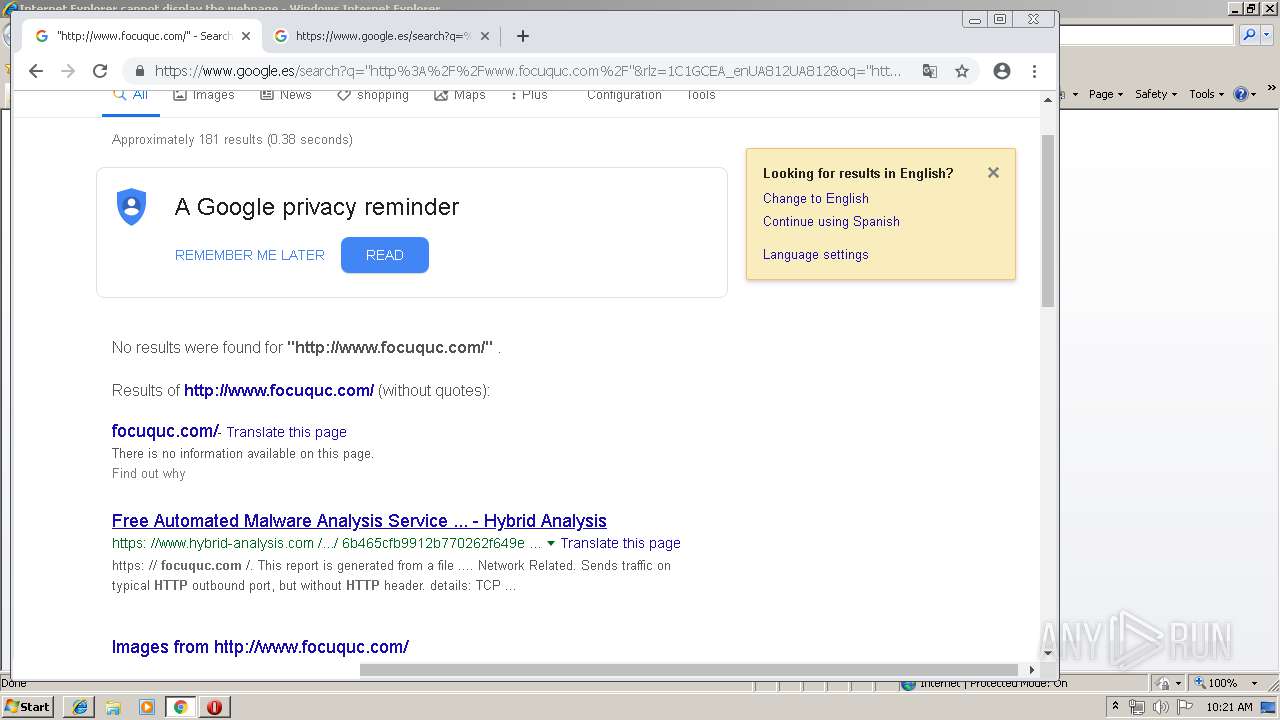Click the network tray icon
Image resolution: width=1280 pixels, height=720 pixels.
[1137, 707]
